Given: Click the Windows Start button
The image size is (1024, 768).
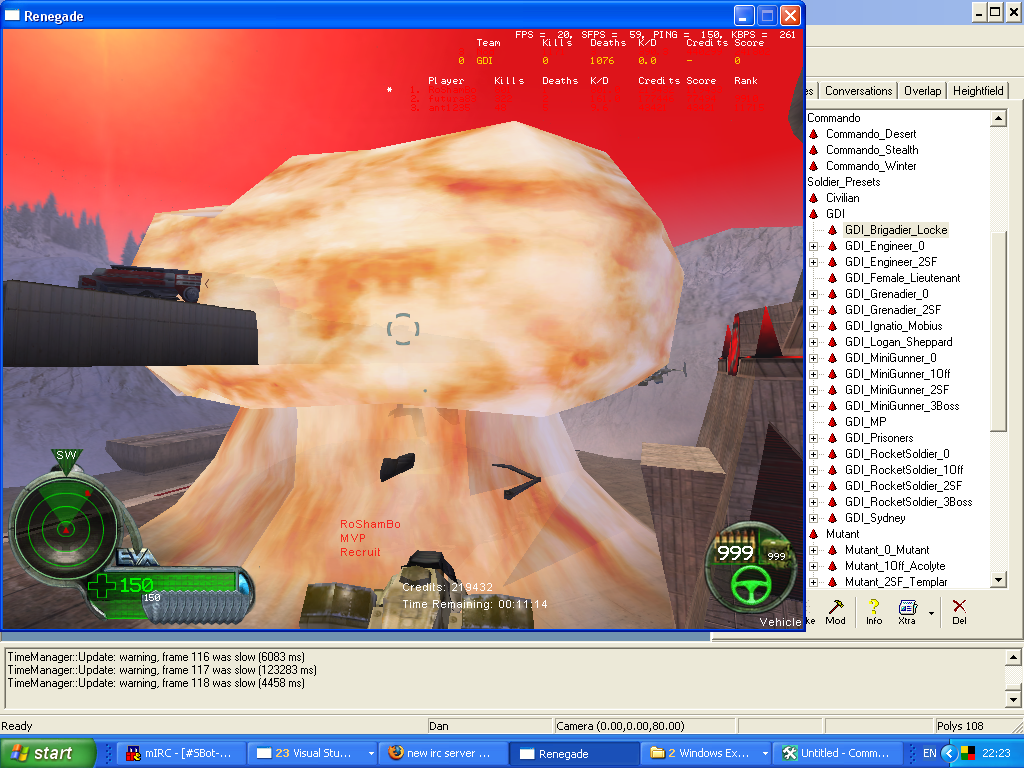Looking at the screenshot, I should coord(48,753).
